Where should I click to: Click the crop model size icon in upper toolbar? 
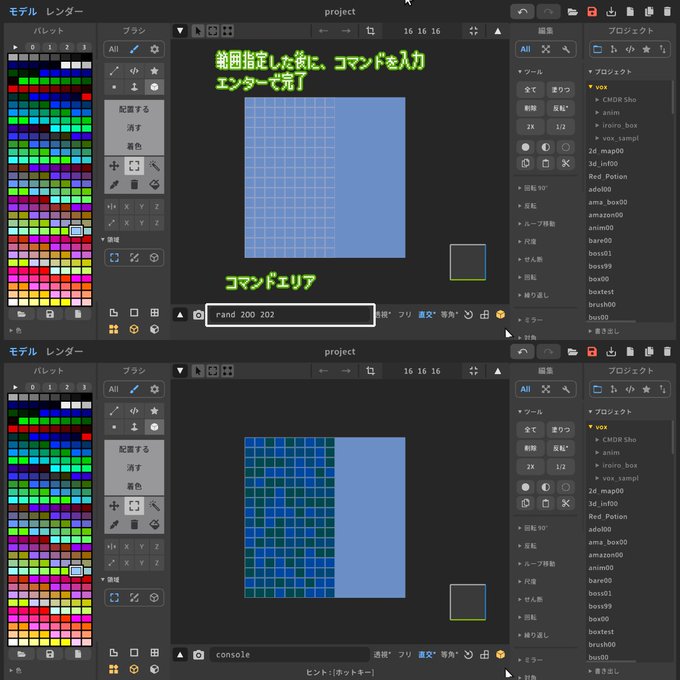(371, 31)
